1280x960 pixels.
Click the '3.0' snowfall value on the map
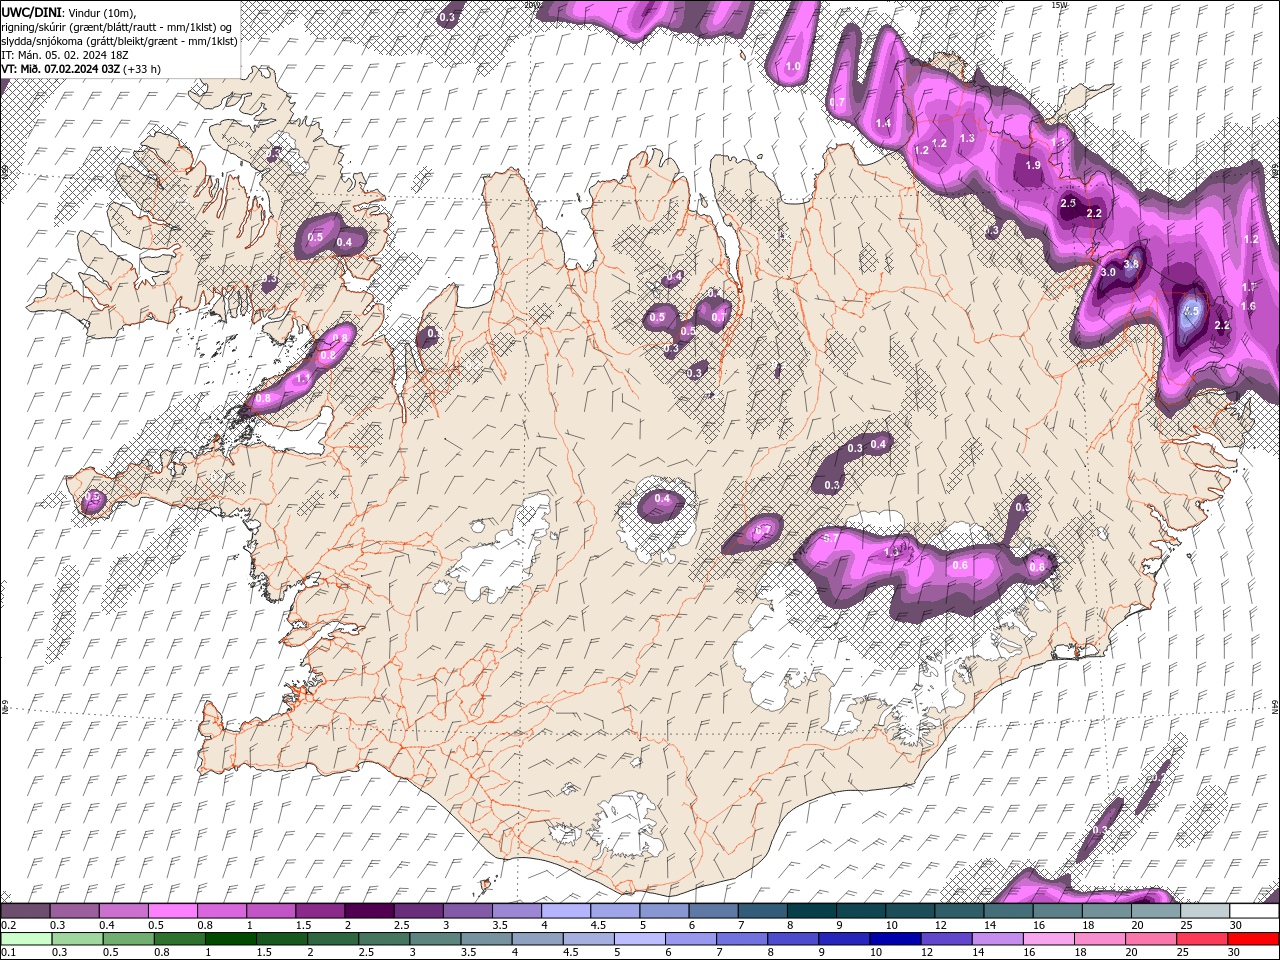point(1108,272)
